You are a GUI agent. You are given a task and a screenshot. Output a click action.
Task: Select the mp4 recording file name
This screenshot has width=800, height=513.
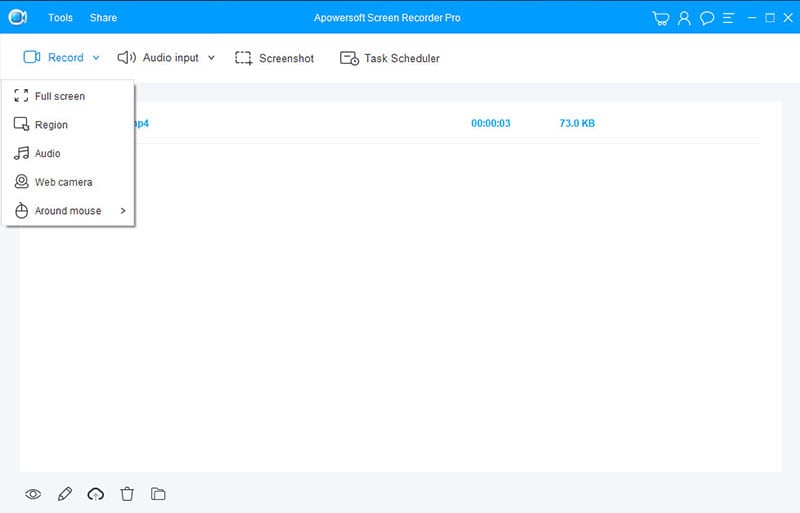point(141,123)
